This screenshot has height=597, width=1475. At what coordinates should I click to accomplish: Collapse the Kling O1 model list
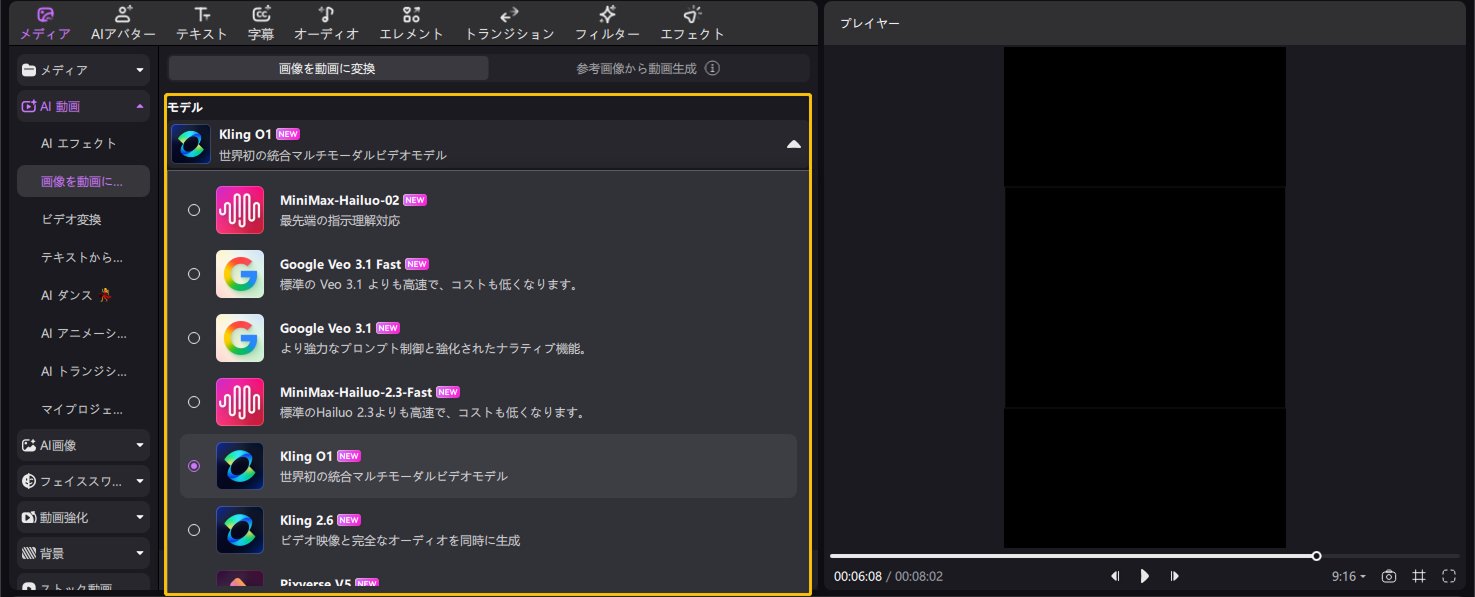click(x=793, y=144)
